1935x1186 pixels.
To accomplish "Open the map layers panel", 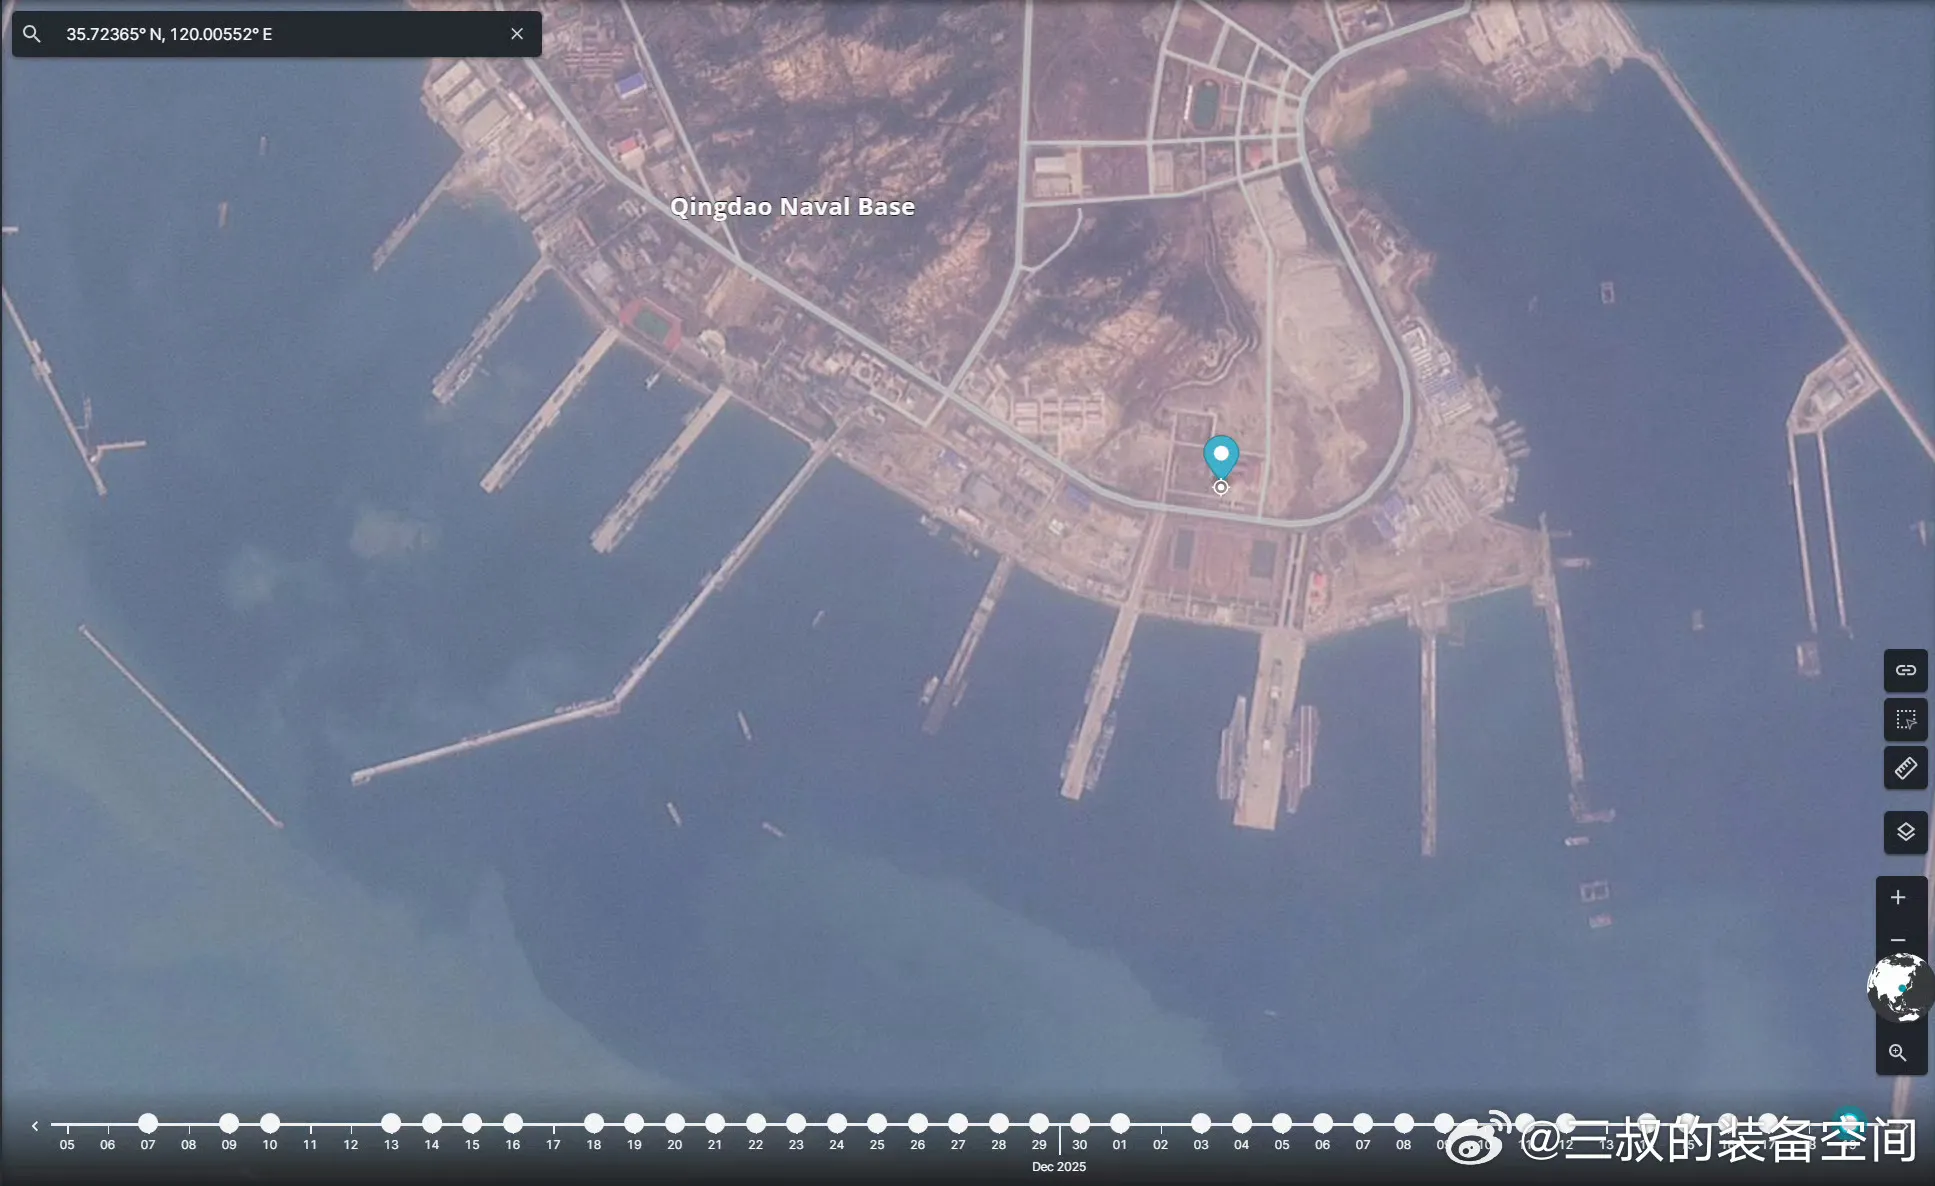I will pyautogui.click(x=1905, y=832).
